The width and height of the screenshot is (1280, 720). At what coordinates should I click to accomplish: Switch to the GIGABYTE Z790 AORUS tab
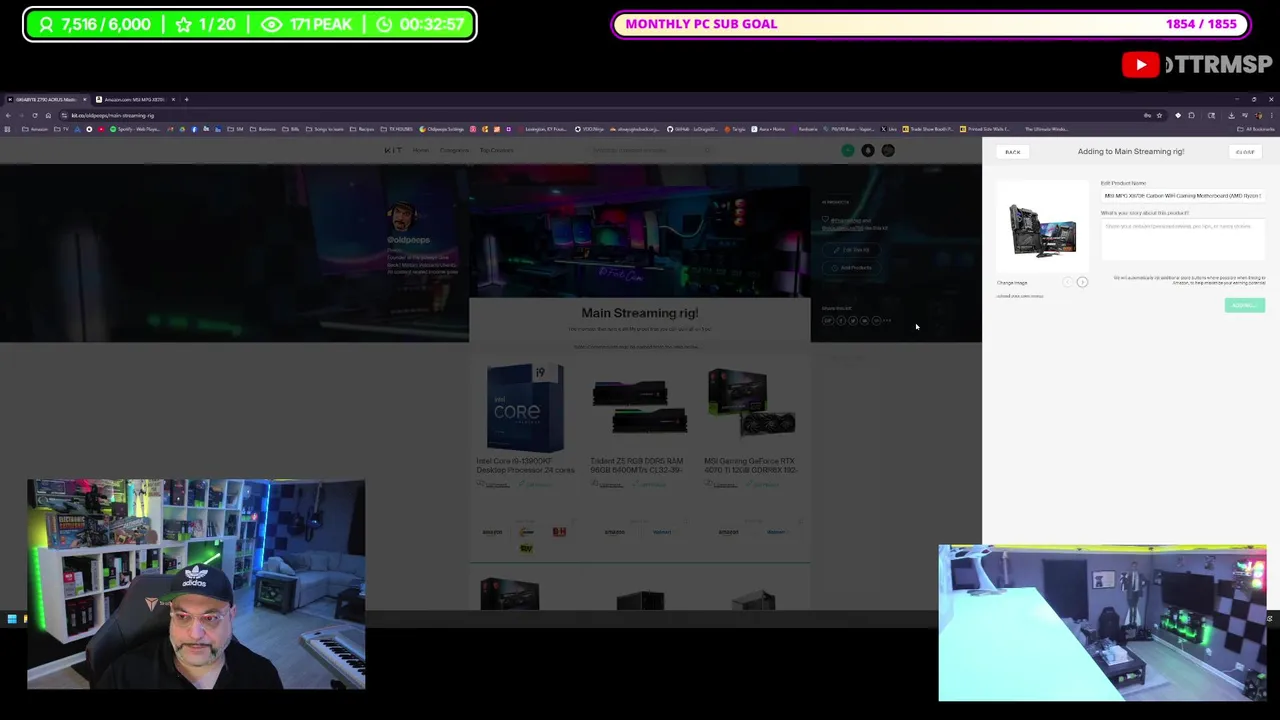click(x=45, y=99)
